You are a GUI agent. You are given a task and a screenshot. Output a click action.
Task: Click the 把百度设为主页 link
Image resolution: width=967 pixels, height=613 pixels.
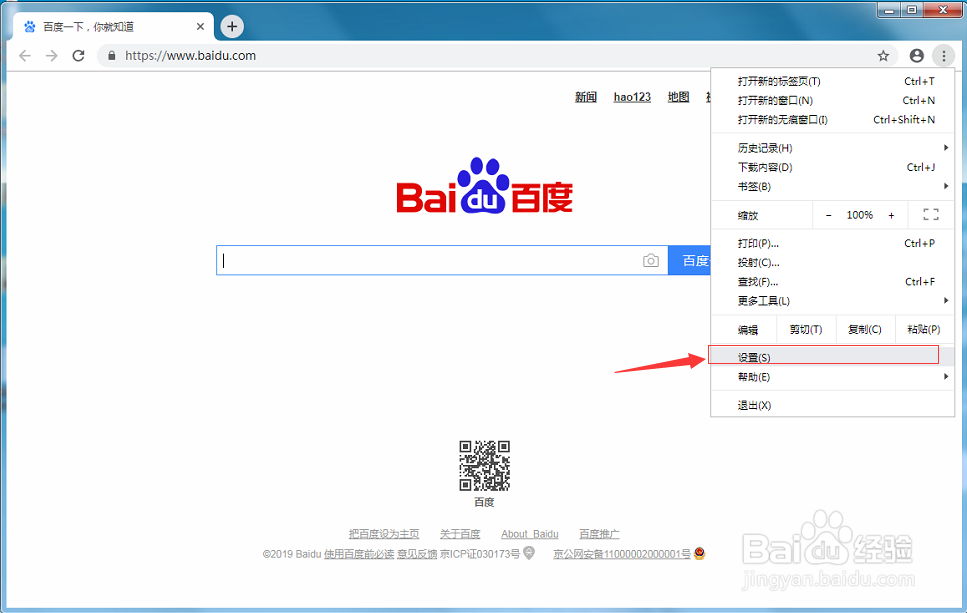tap(384, 534)
